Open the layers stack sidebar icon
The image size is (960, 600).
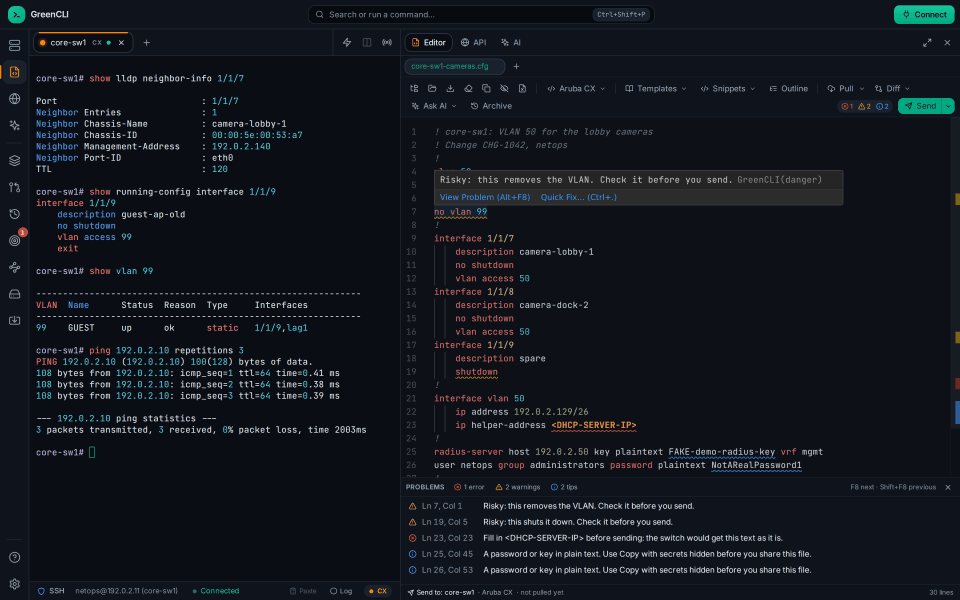pyautogui.click(x=15, y=160)
